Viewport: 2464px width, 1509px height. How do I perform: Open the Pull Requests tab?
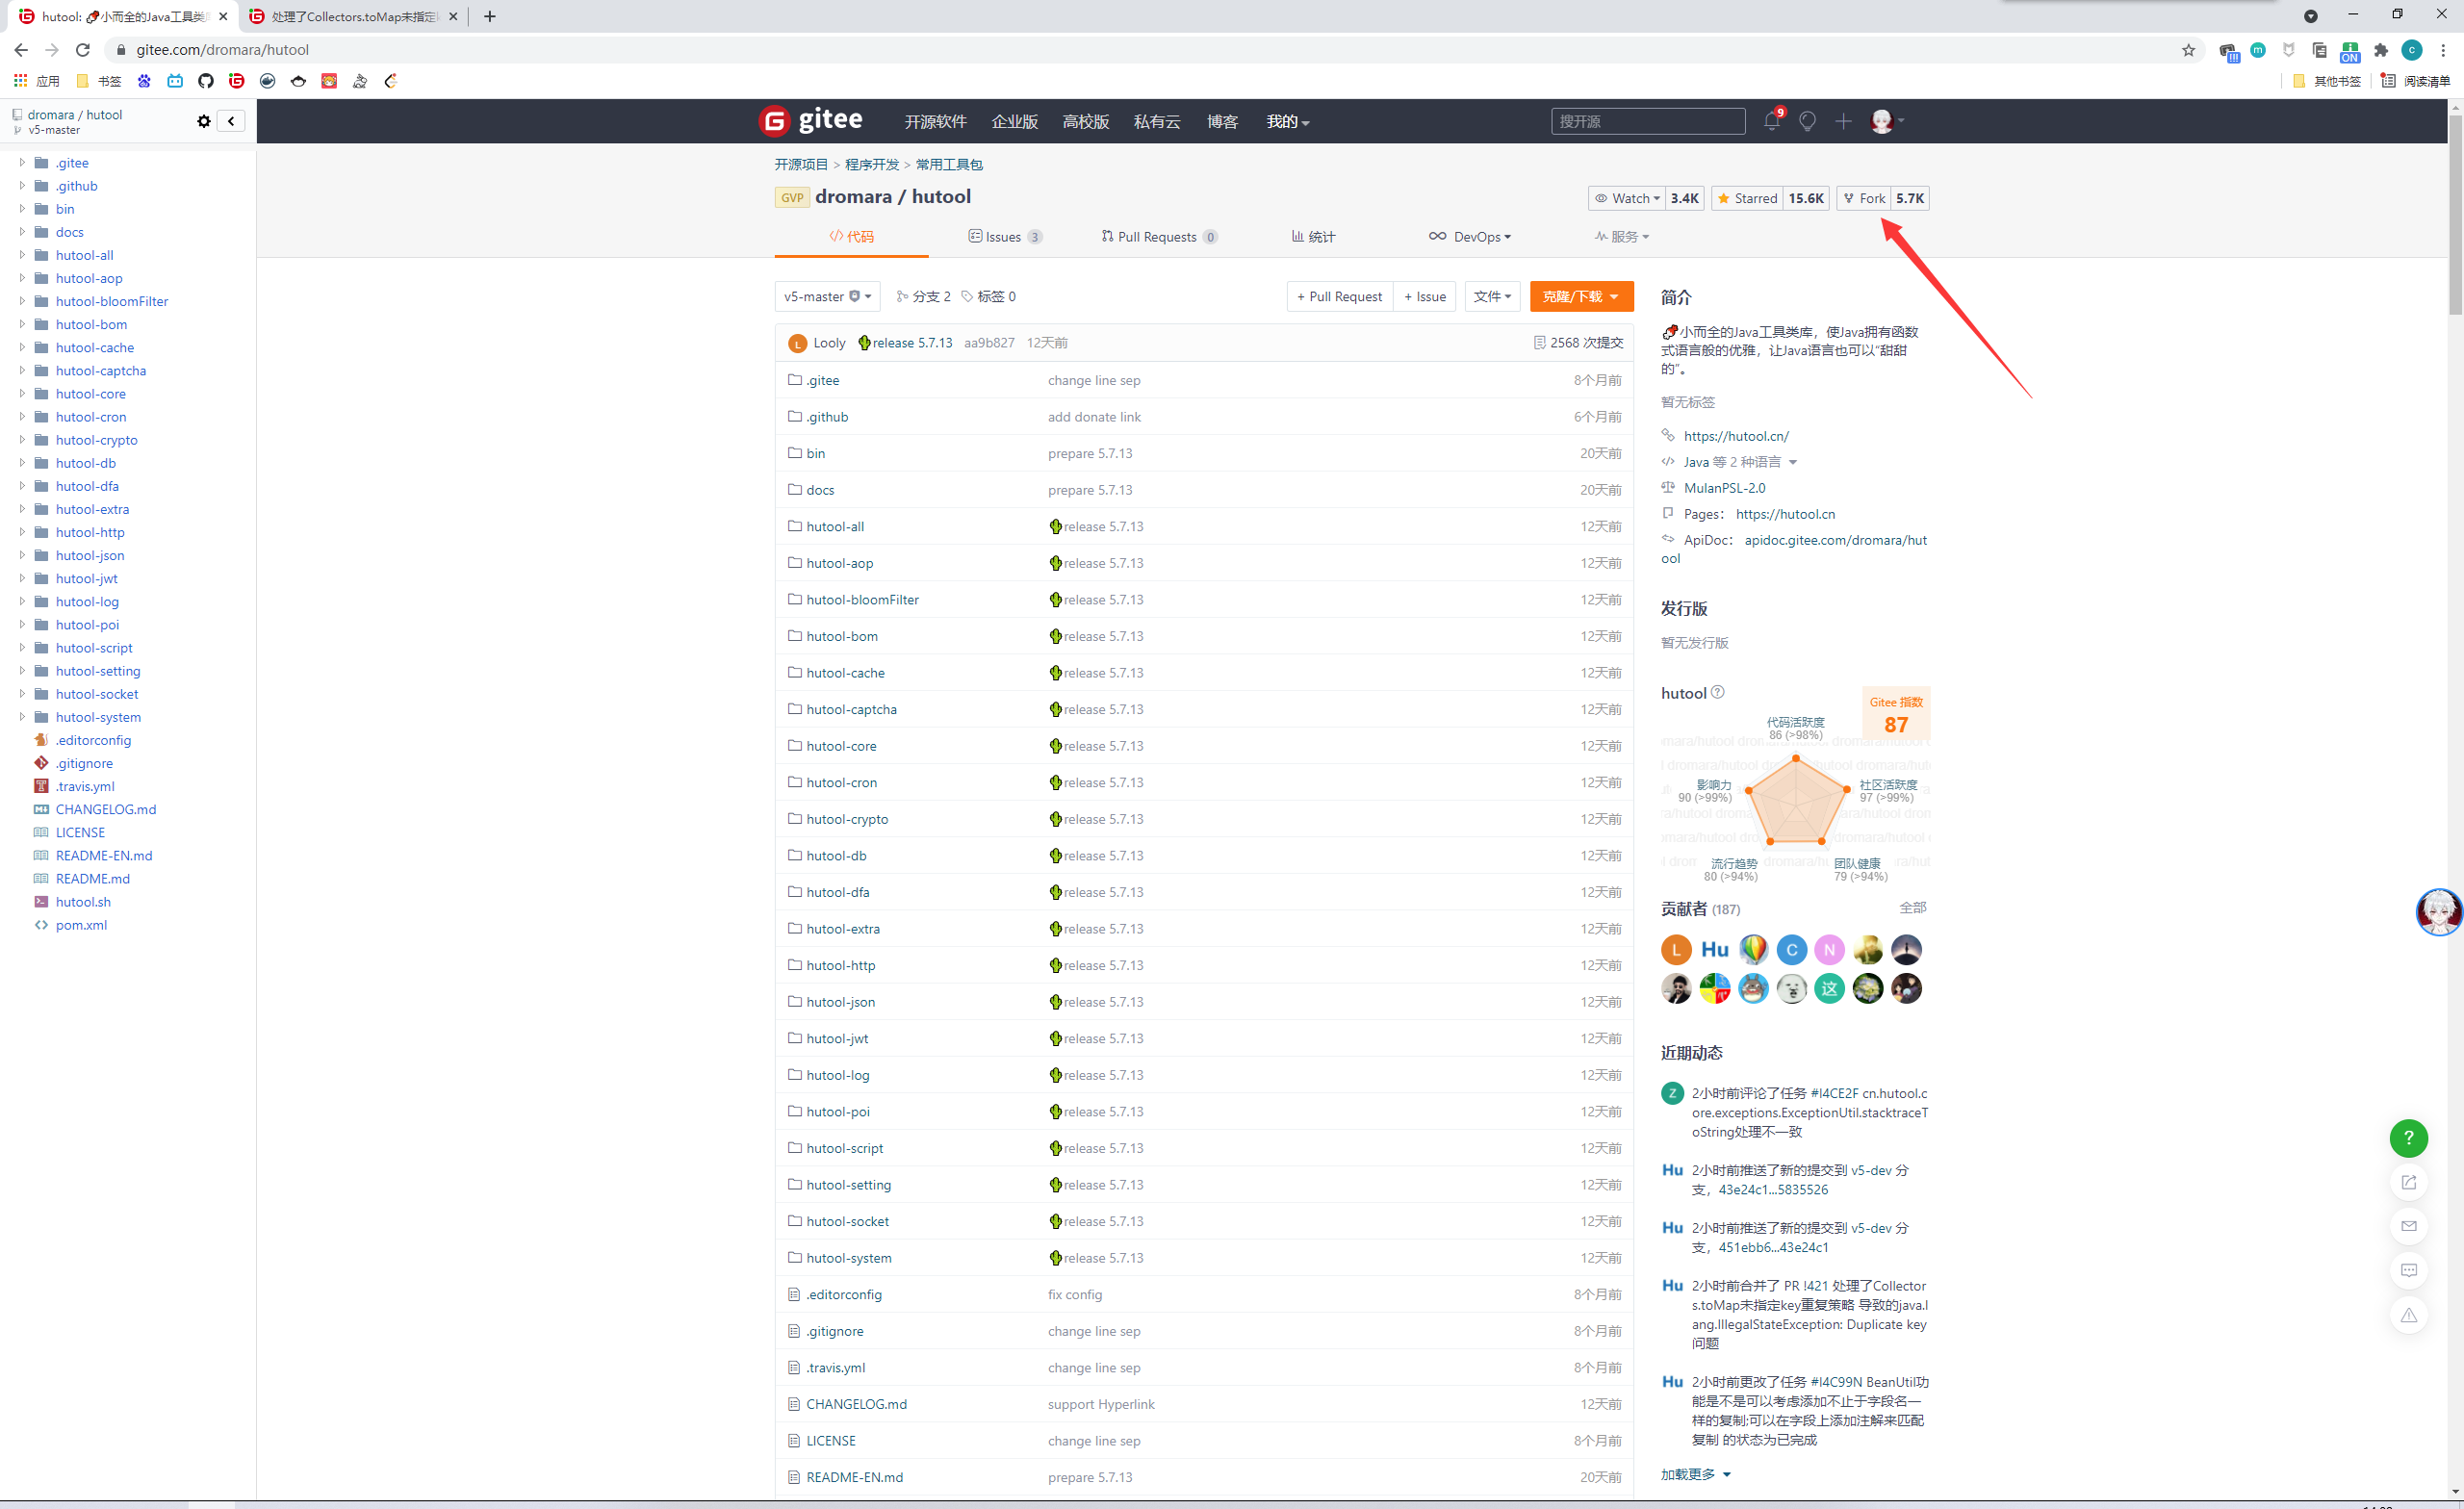(x=1158, y=237)
